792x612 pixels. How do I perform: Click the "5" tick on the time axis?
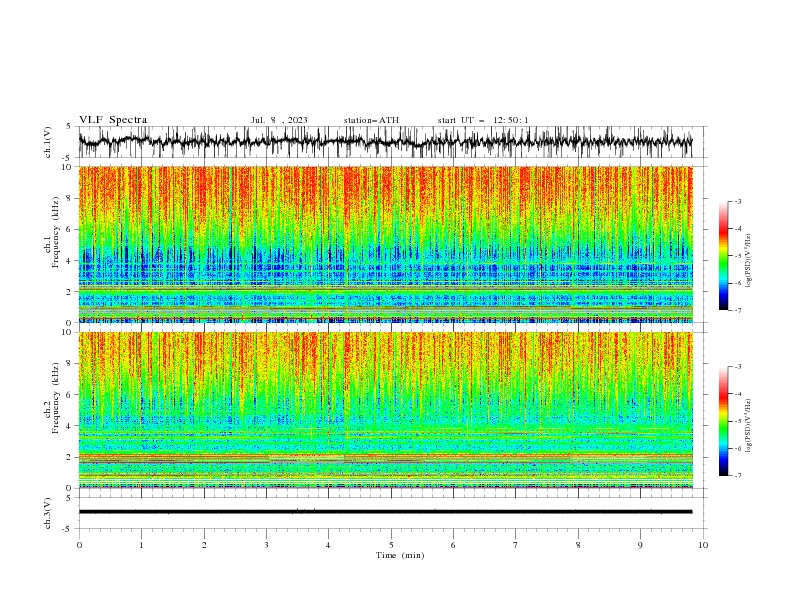tap(391, 545)
